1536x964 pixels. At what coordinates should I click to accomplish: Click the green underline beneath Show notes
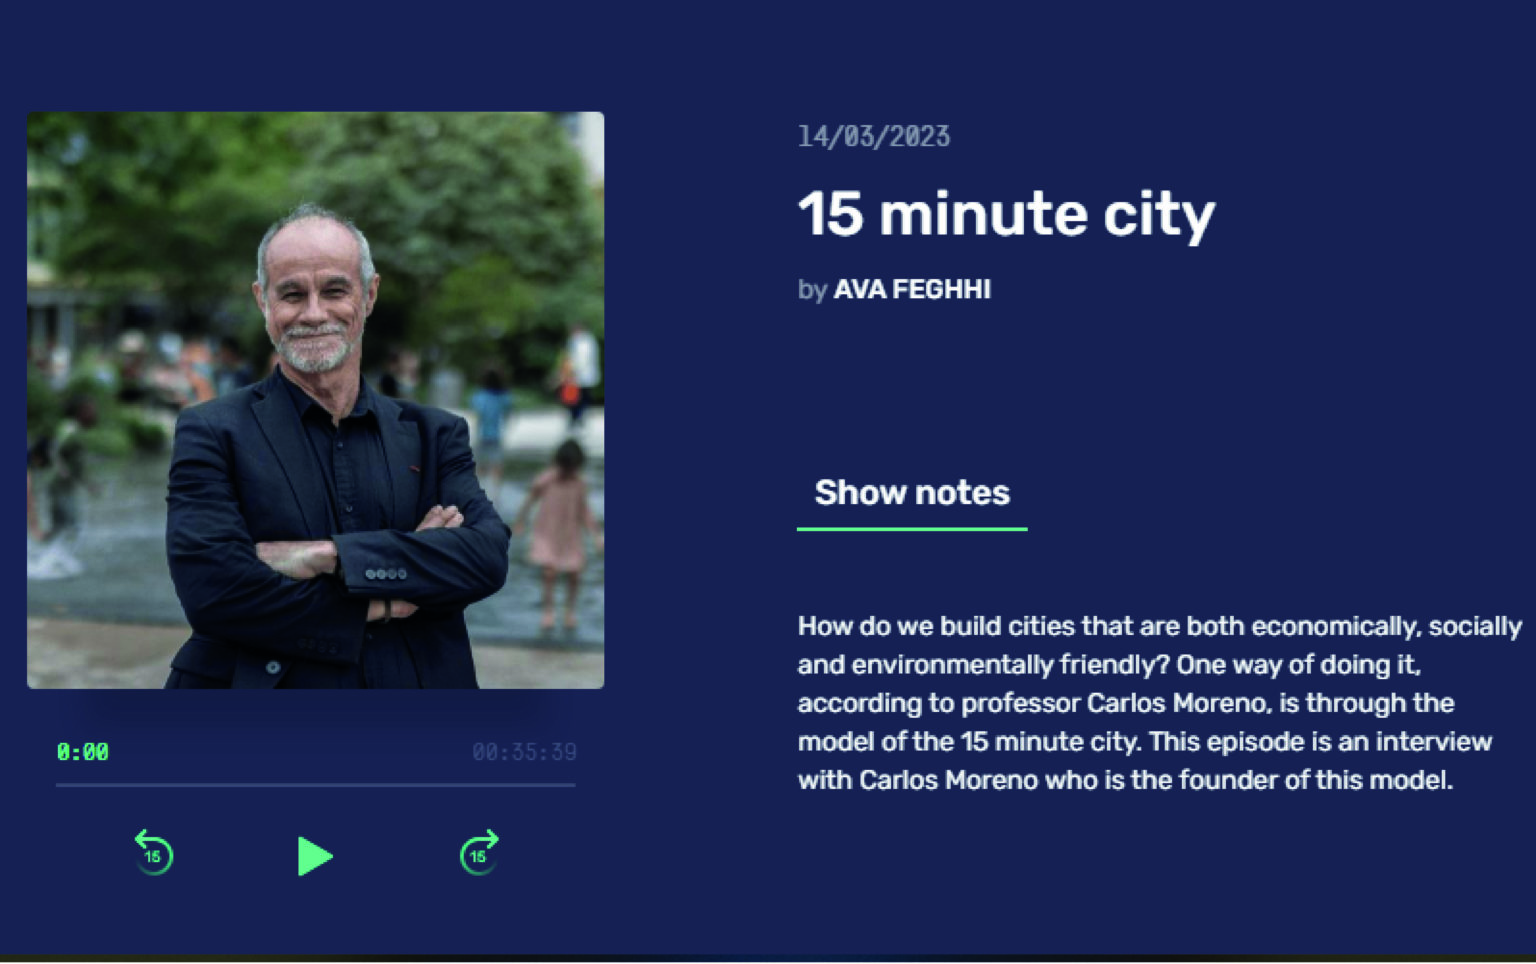(x=912, y=528)
